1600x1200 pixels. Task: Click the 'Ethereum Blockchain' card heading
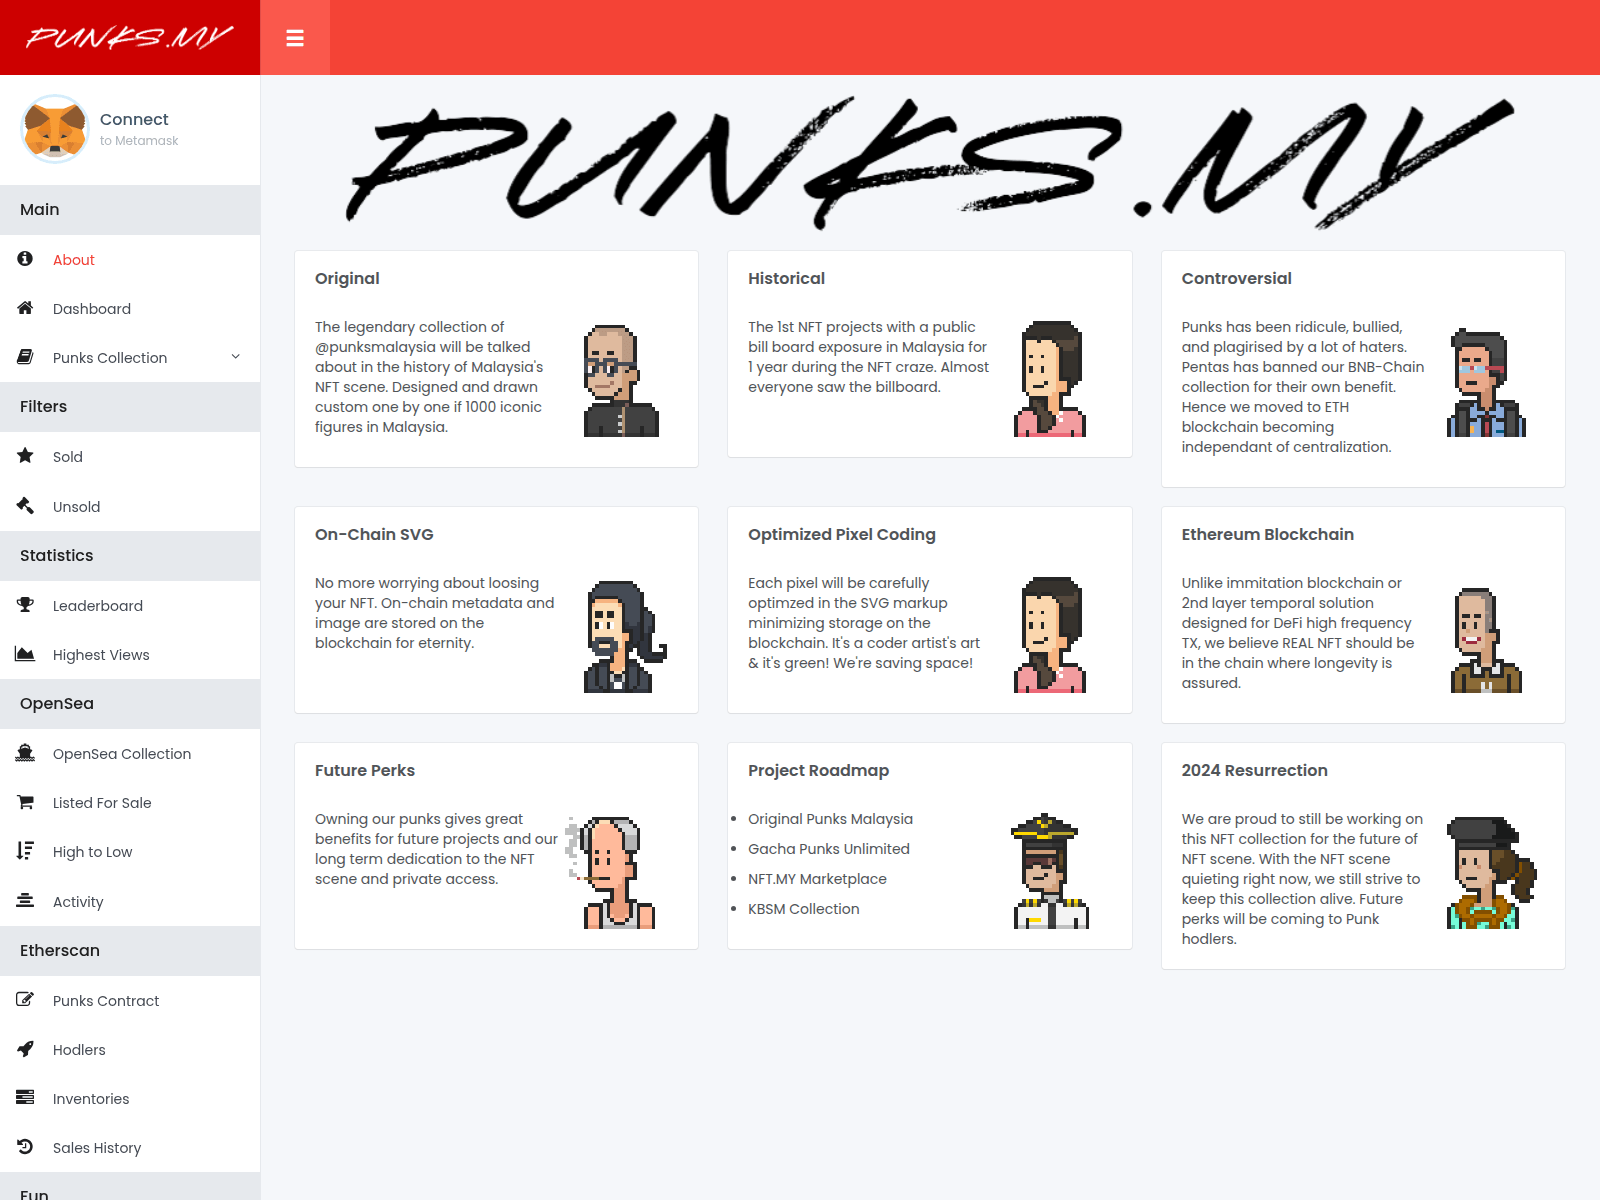[x=1267, y=534]
